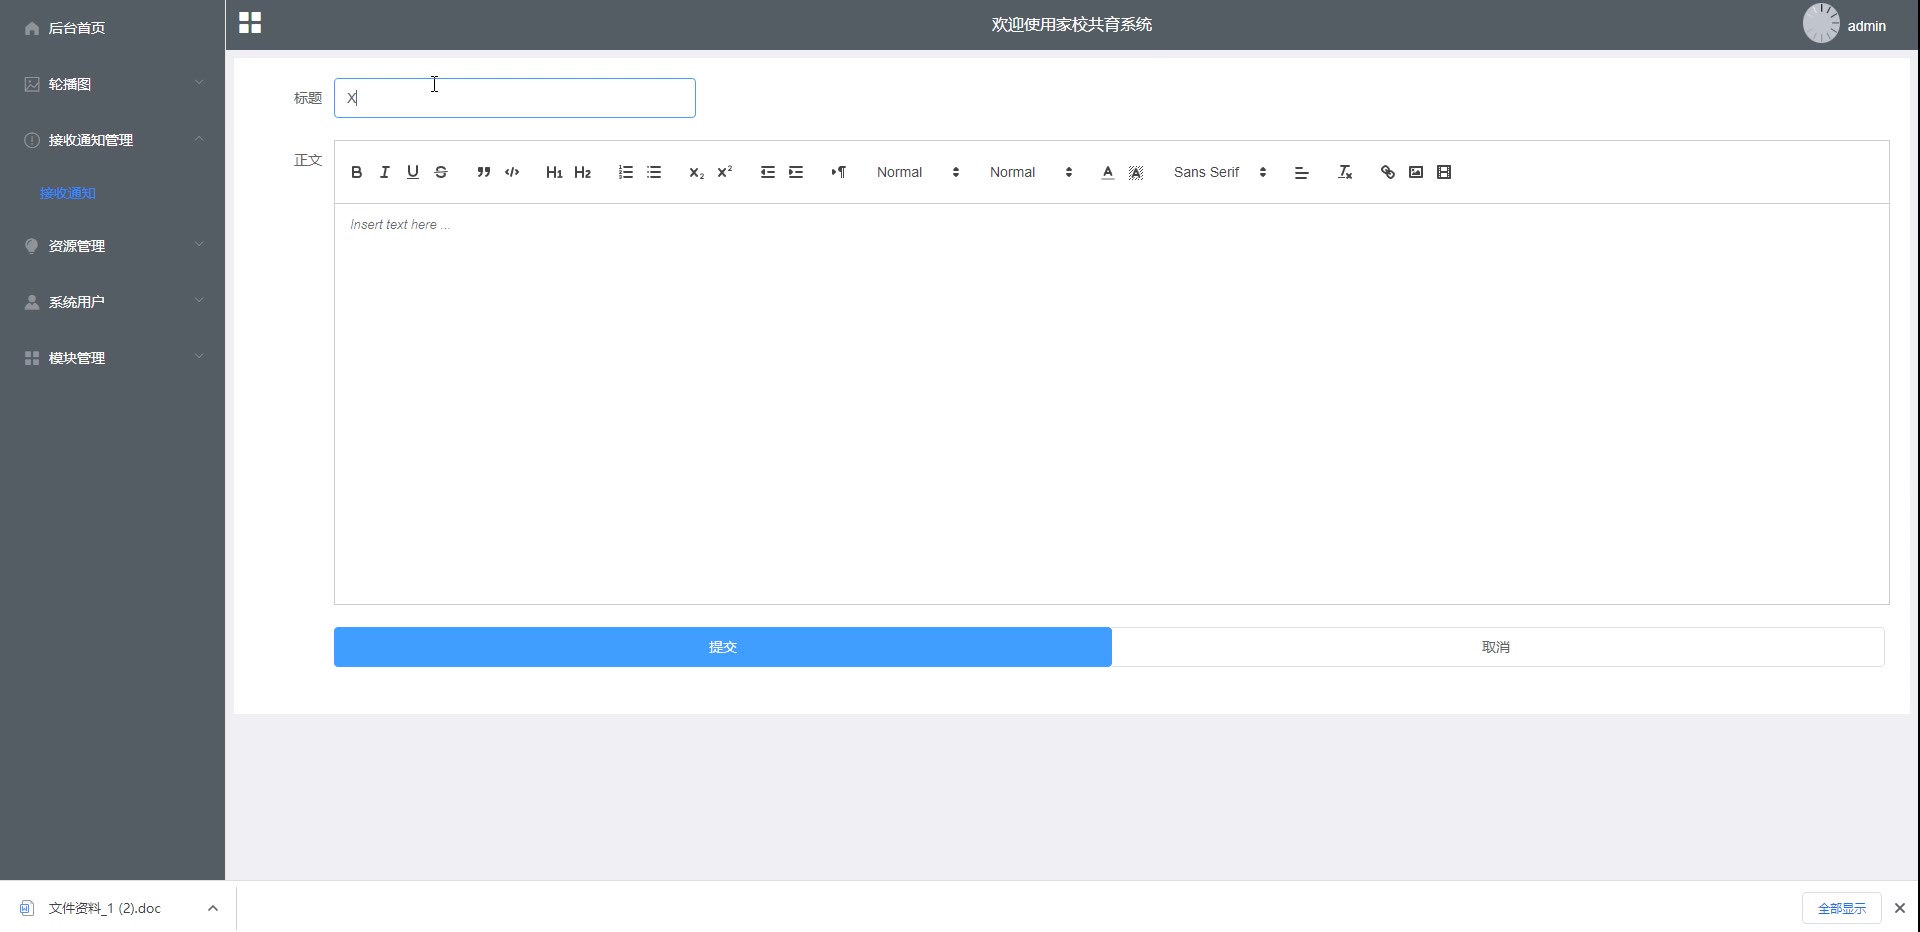Click the user icon next to 系统用户

click(x=32, y=302)
